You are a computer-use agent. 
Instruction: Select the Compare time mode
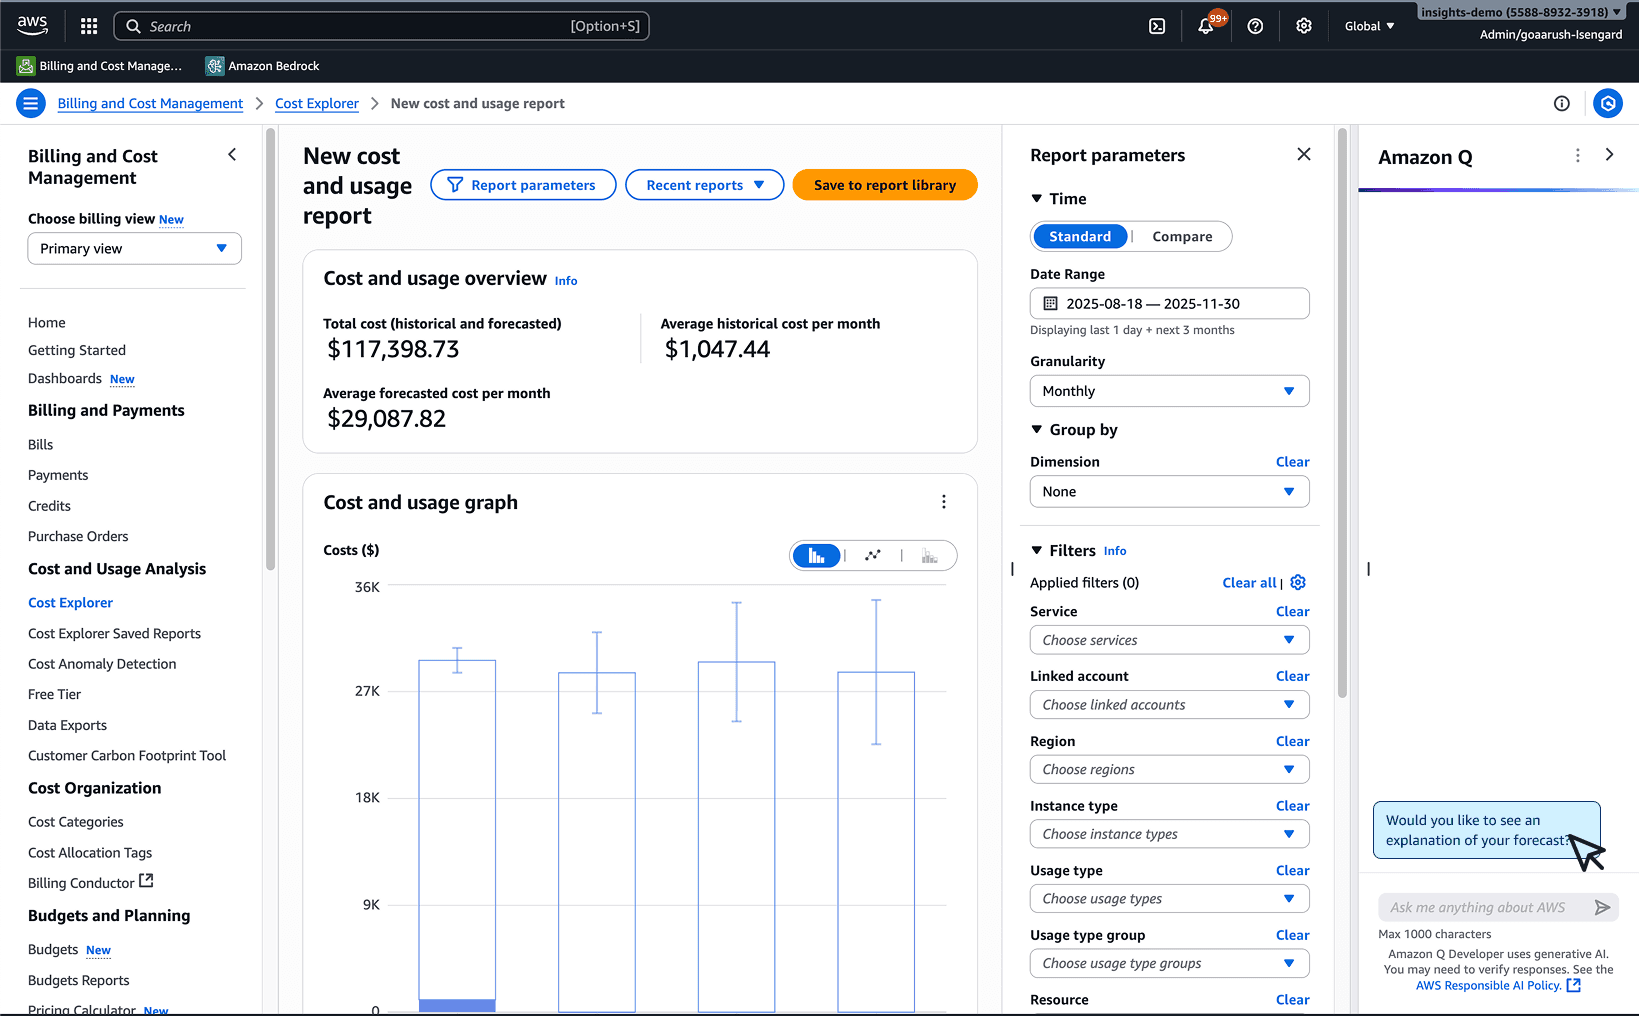(x=1182, y=237)
